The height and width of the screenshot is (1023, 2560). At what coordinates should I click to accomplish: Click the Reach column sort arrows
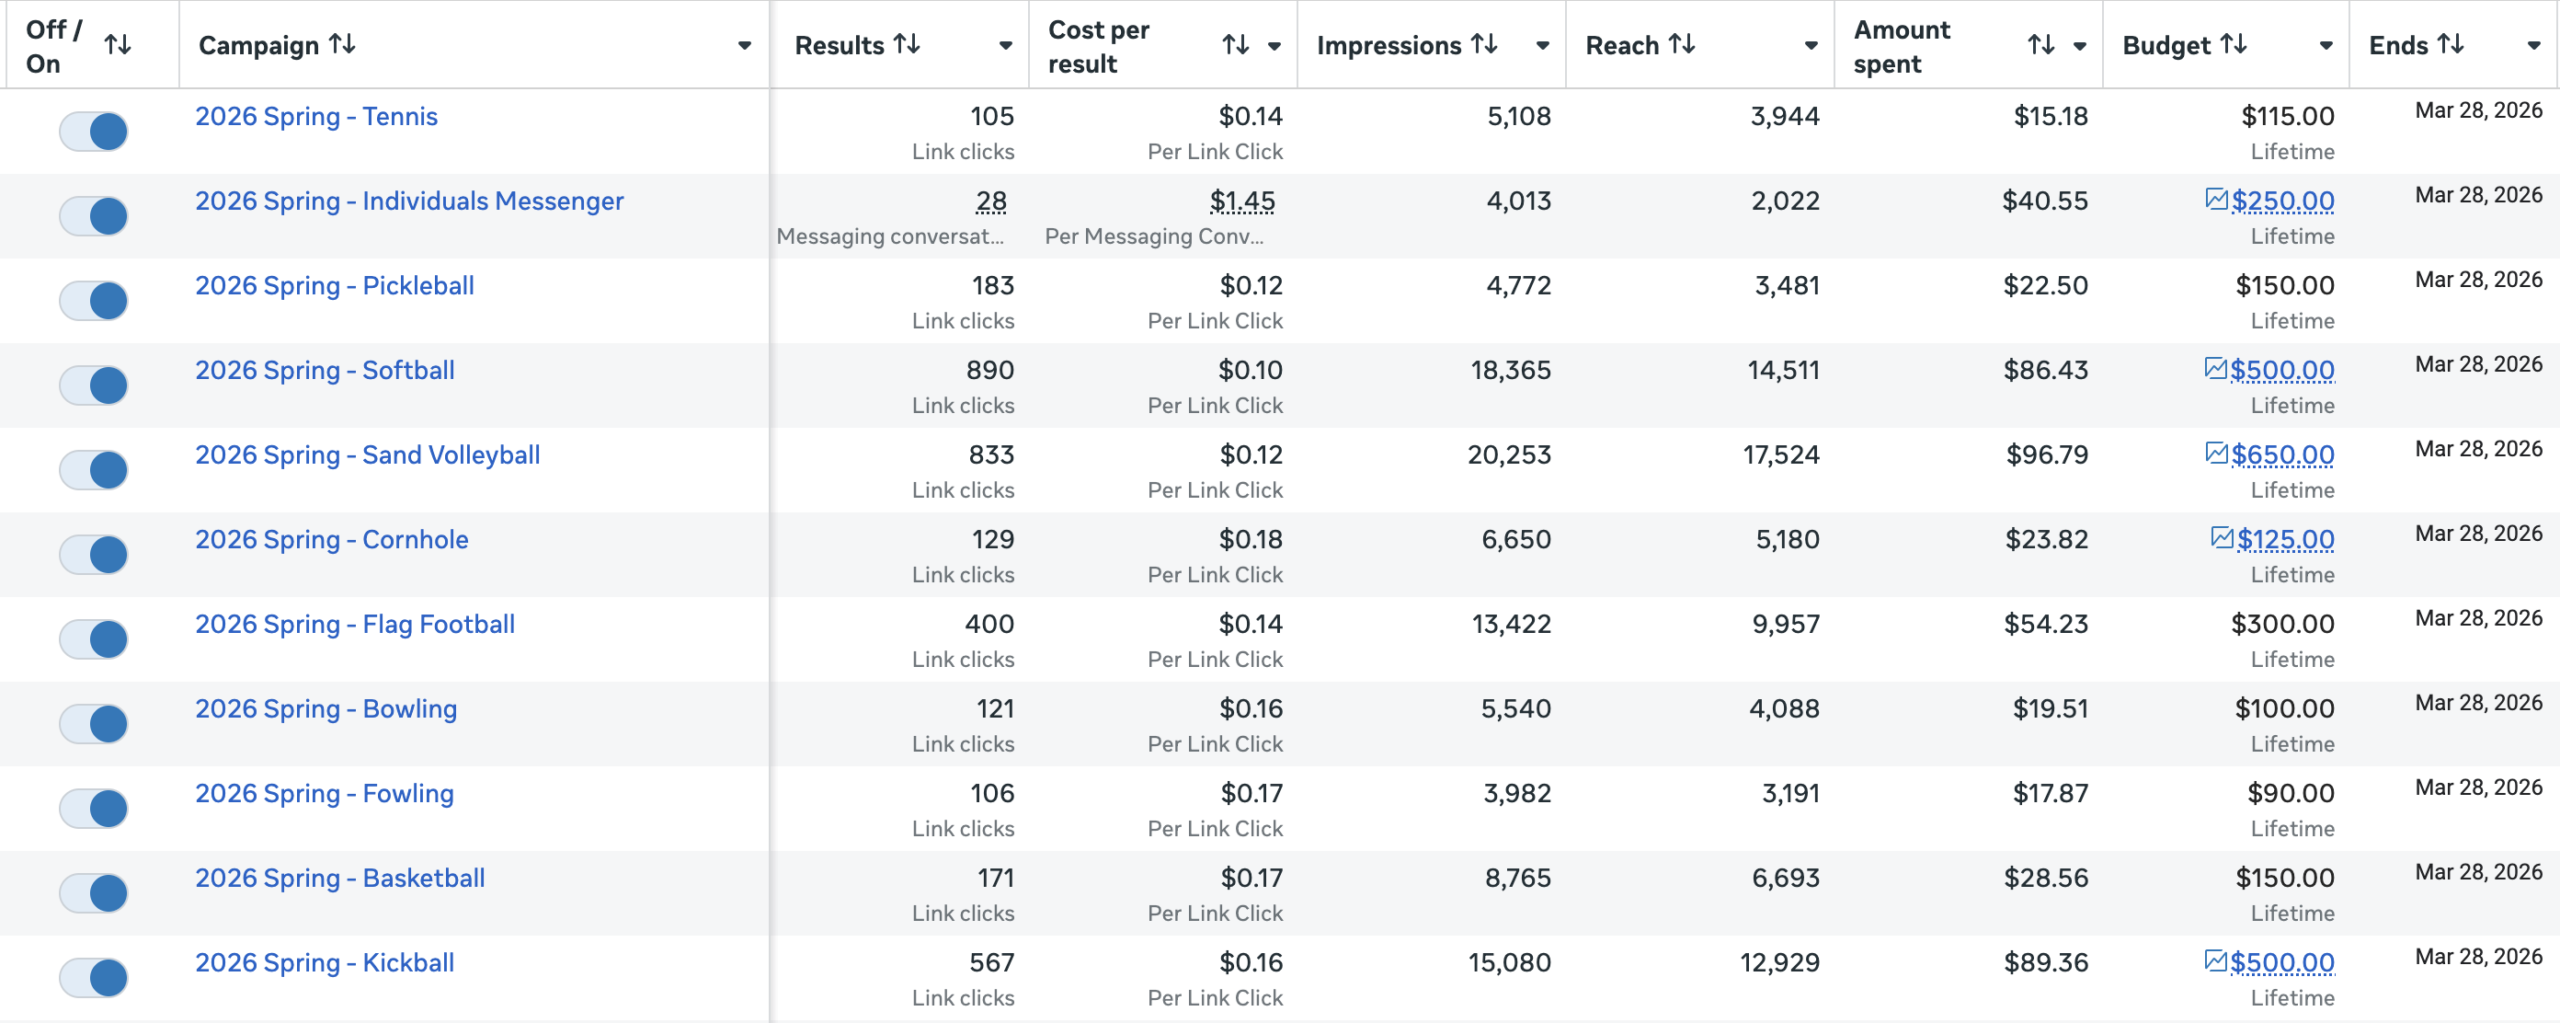[1682, 44]
